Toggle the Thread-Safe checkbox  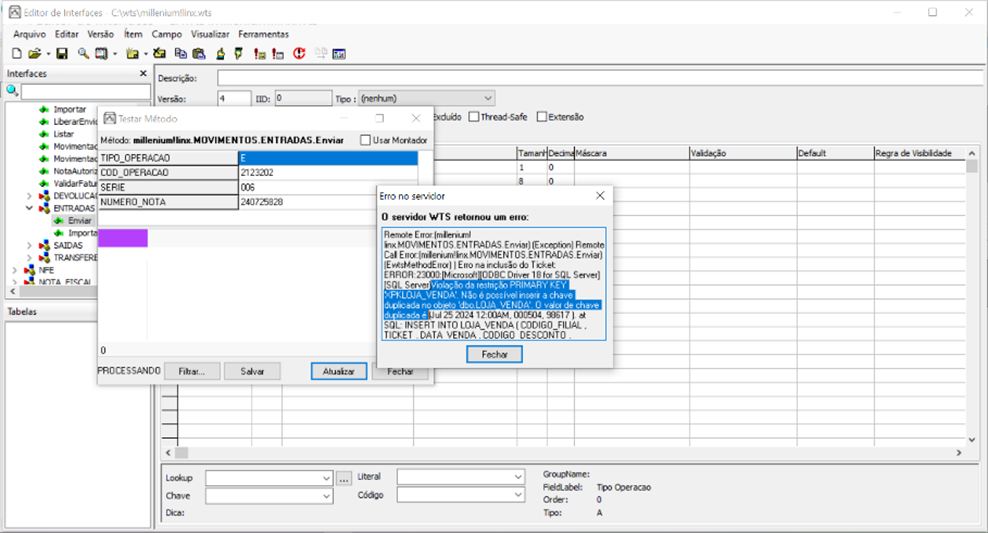tap(473, 117)
